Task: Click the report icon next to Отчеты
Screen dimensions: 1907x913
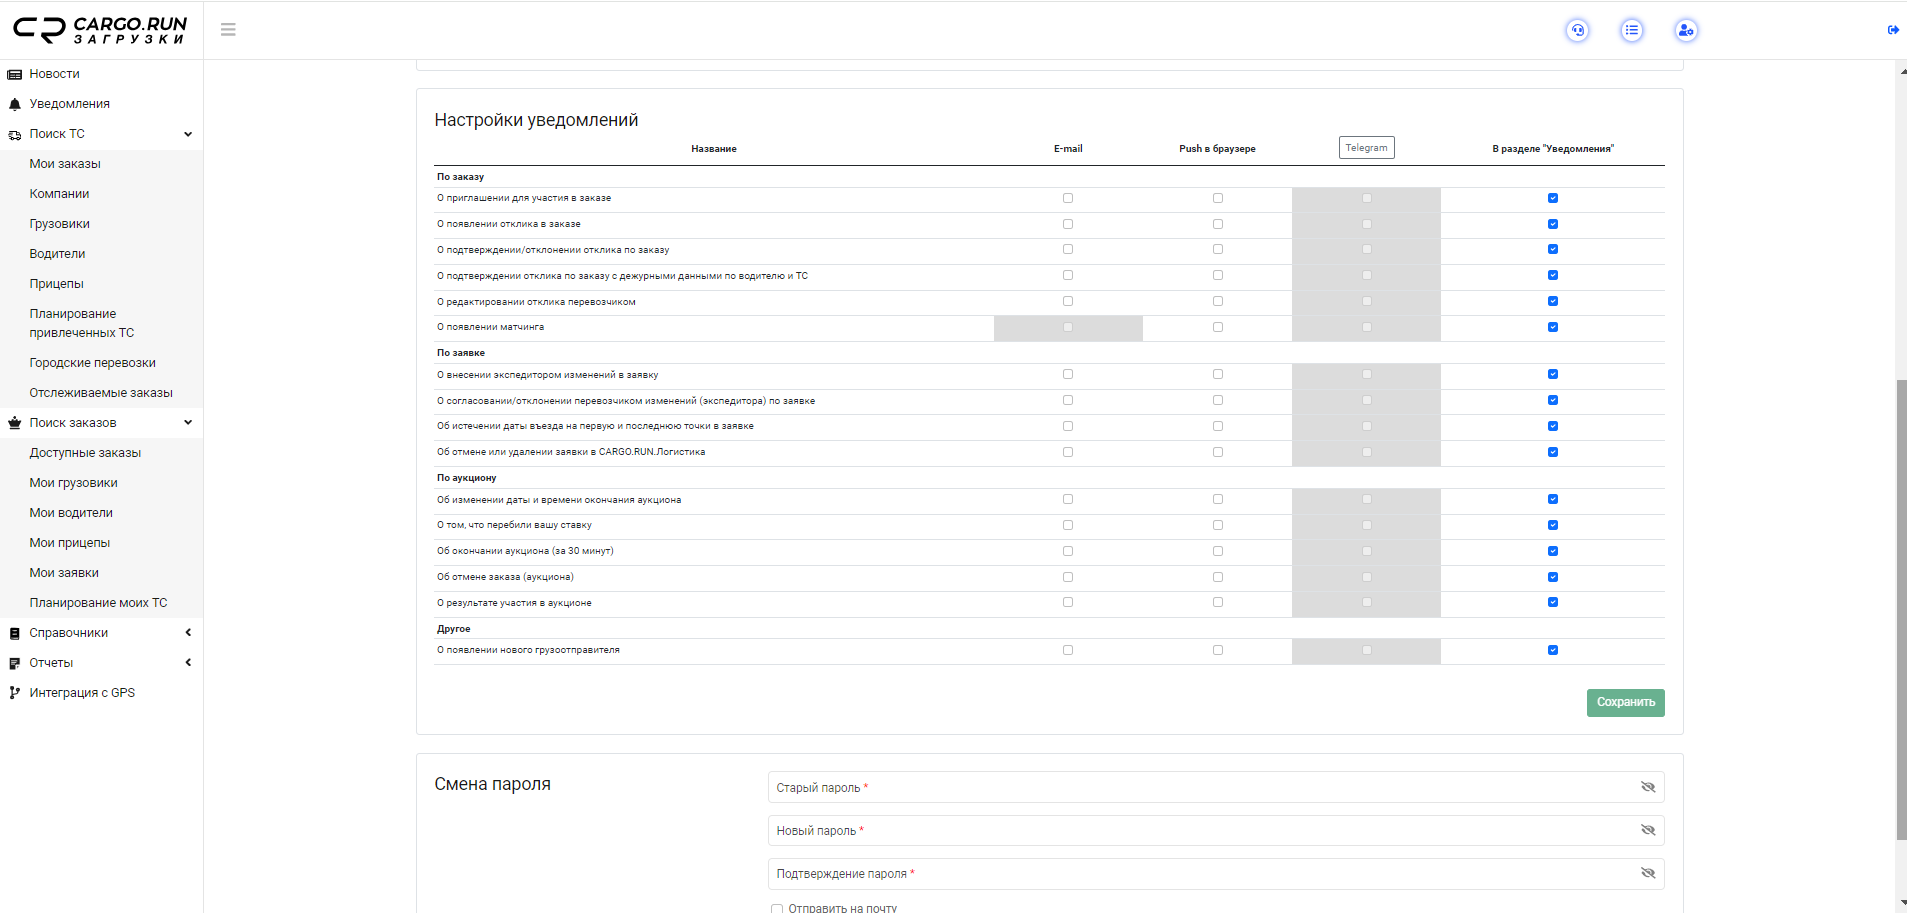Action: pyautogui.click(x=15, y=663)
